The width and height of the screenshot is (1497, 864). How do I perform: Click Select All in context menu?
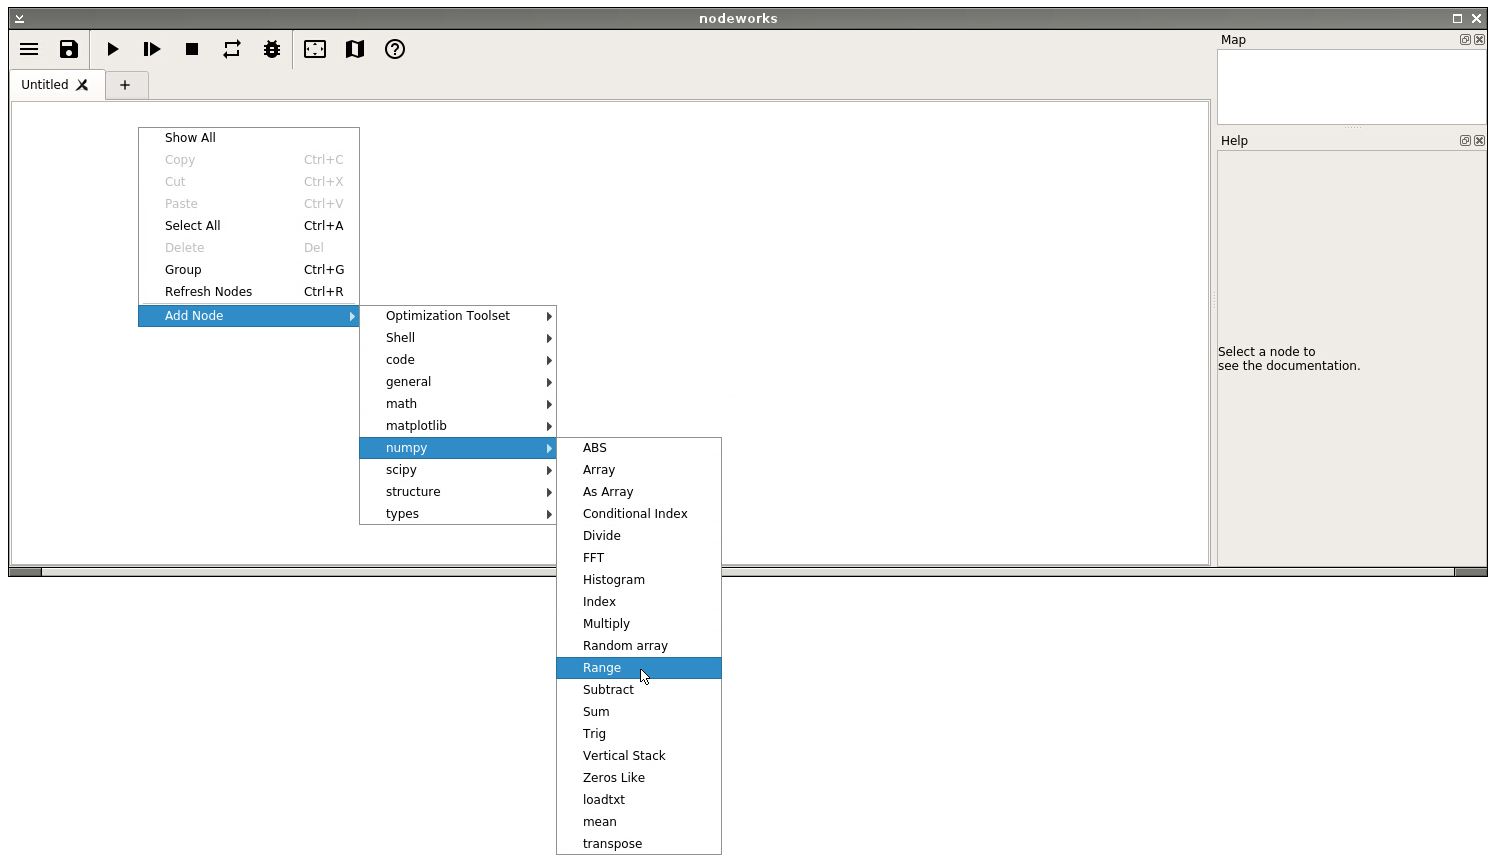tap(193, 226)
